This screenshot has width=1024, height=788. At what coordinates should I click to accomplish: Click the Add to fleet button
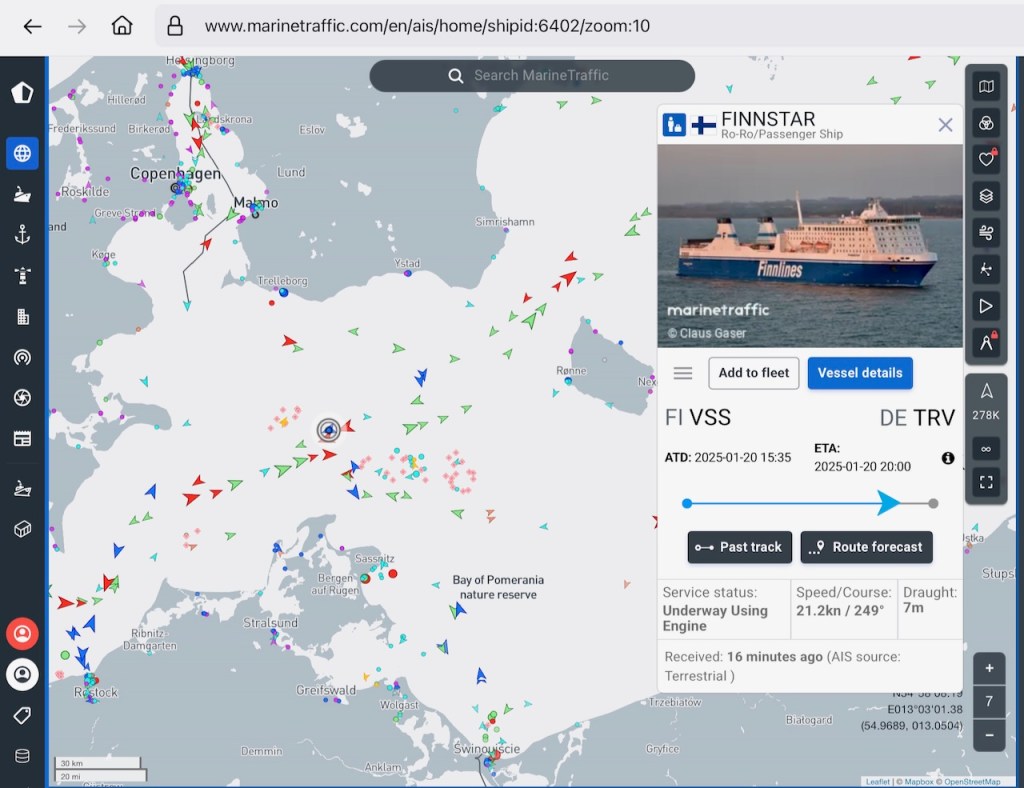click(x=754, y=373)
